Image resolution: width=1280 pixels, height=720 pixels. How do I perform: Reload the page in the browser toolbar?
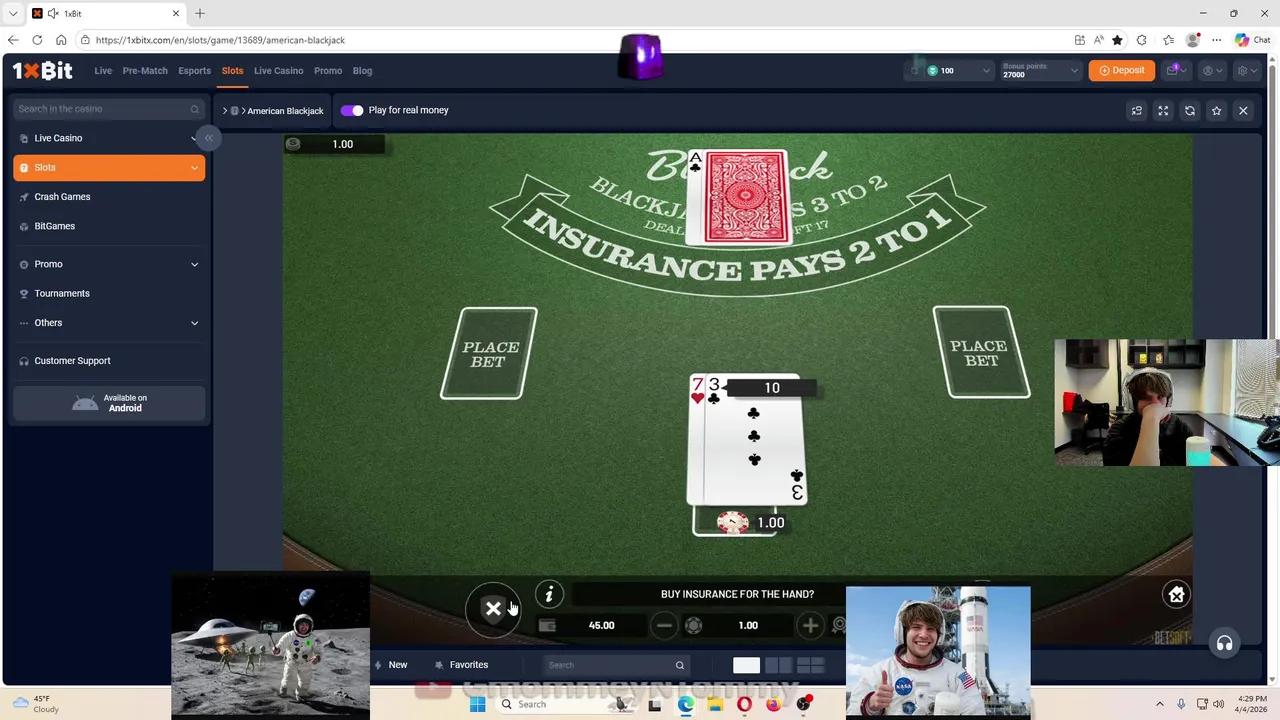37,40
